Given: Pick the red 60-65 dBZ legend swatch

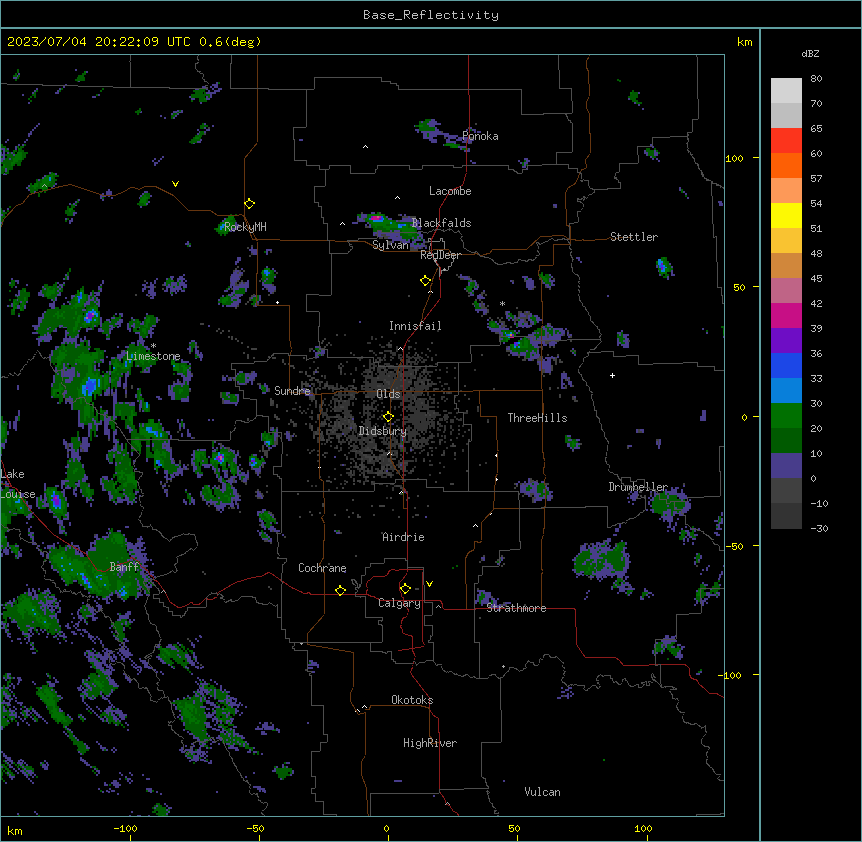Looking at the screenshot, I should pos(786,141).
